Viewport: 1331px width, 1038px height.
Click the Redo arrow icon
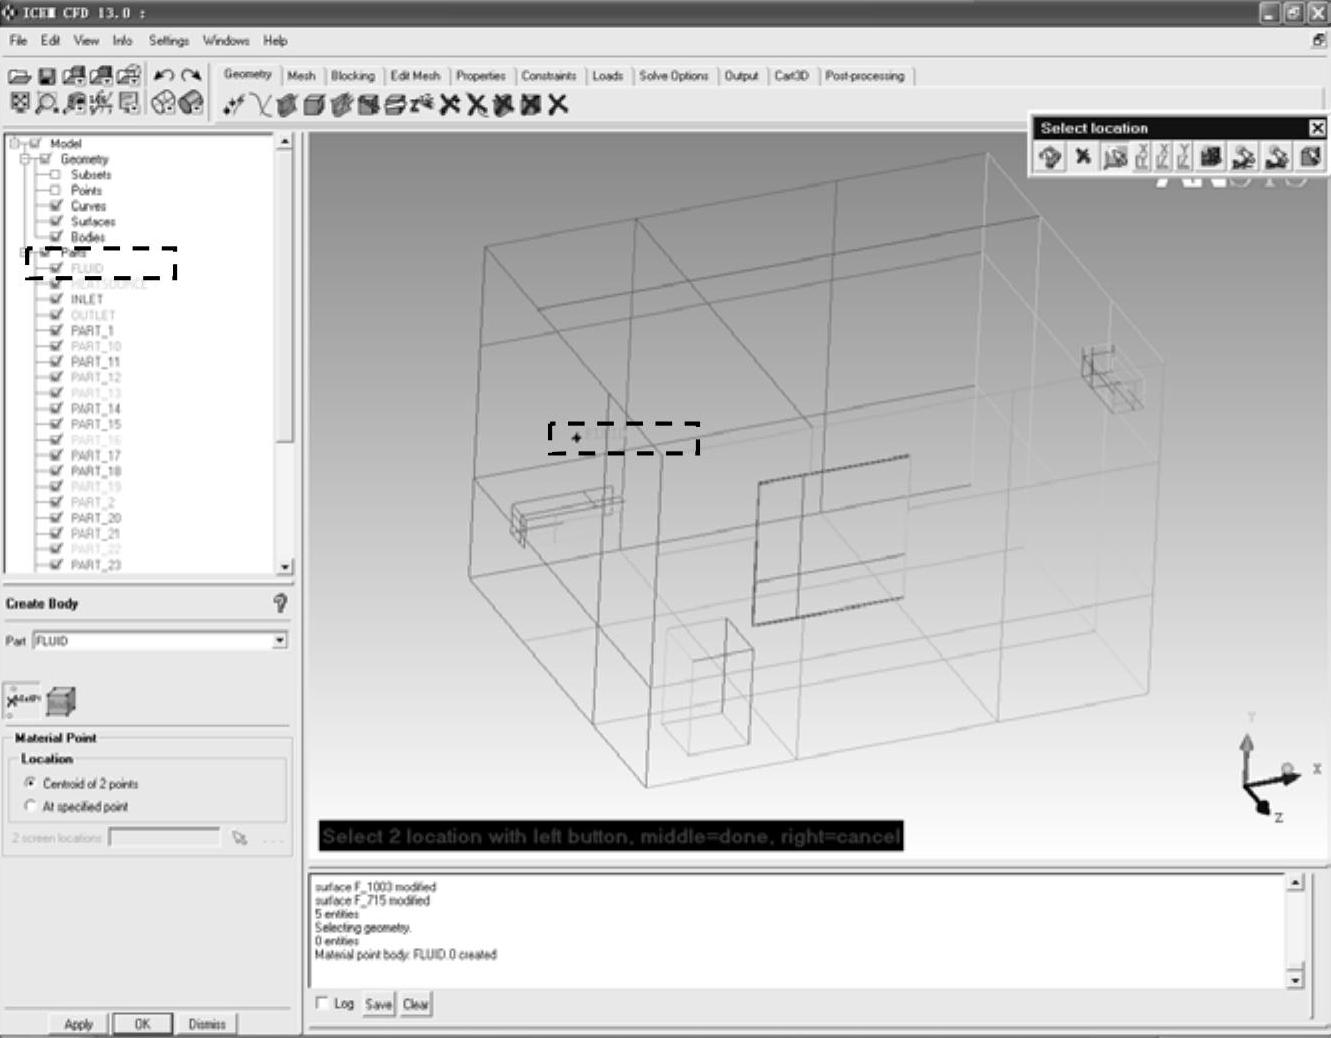[x=191, y=76]
